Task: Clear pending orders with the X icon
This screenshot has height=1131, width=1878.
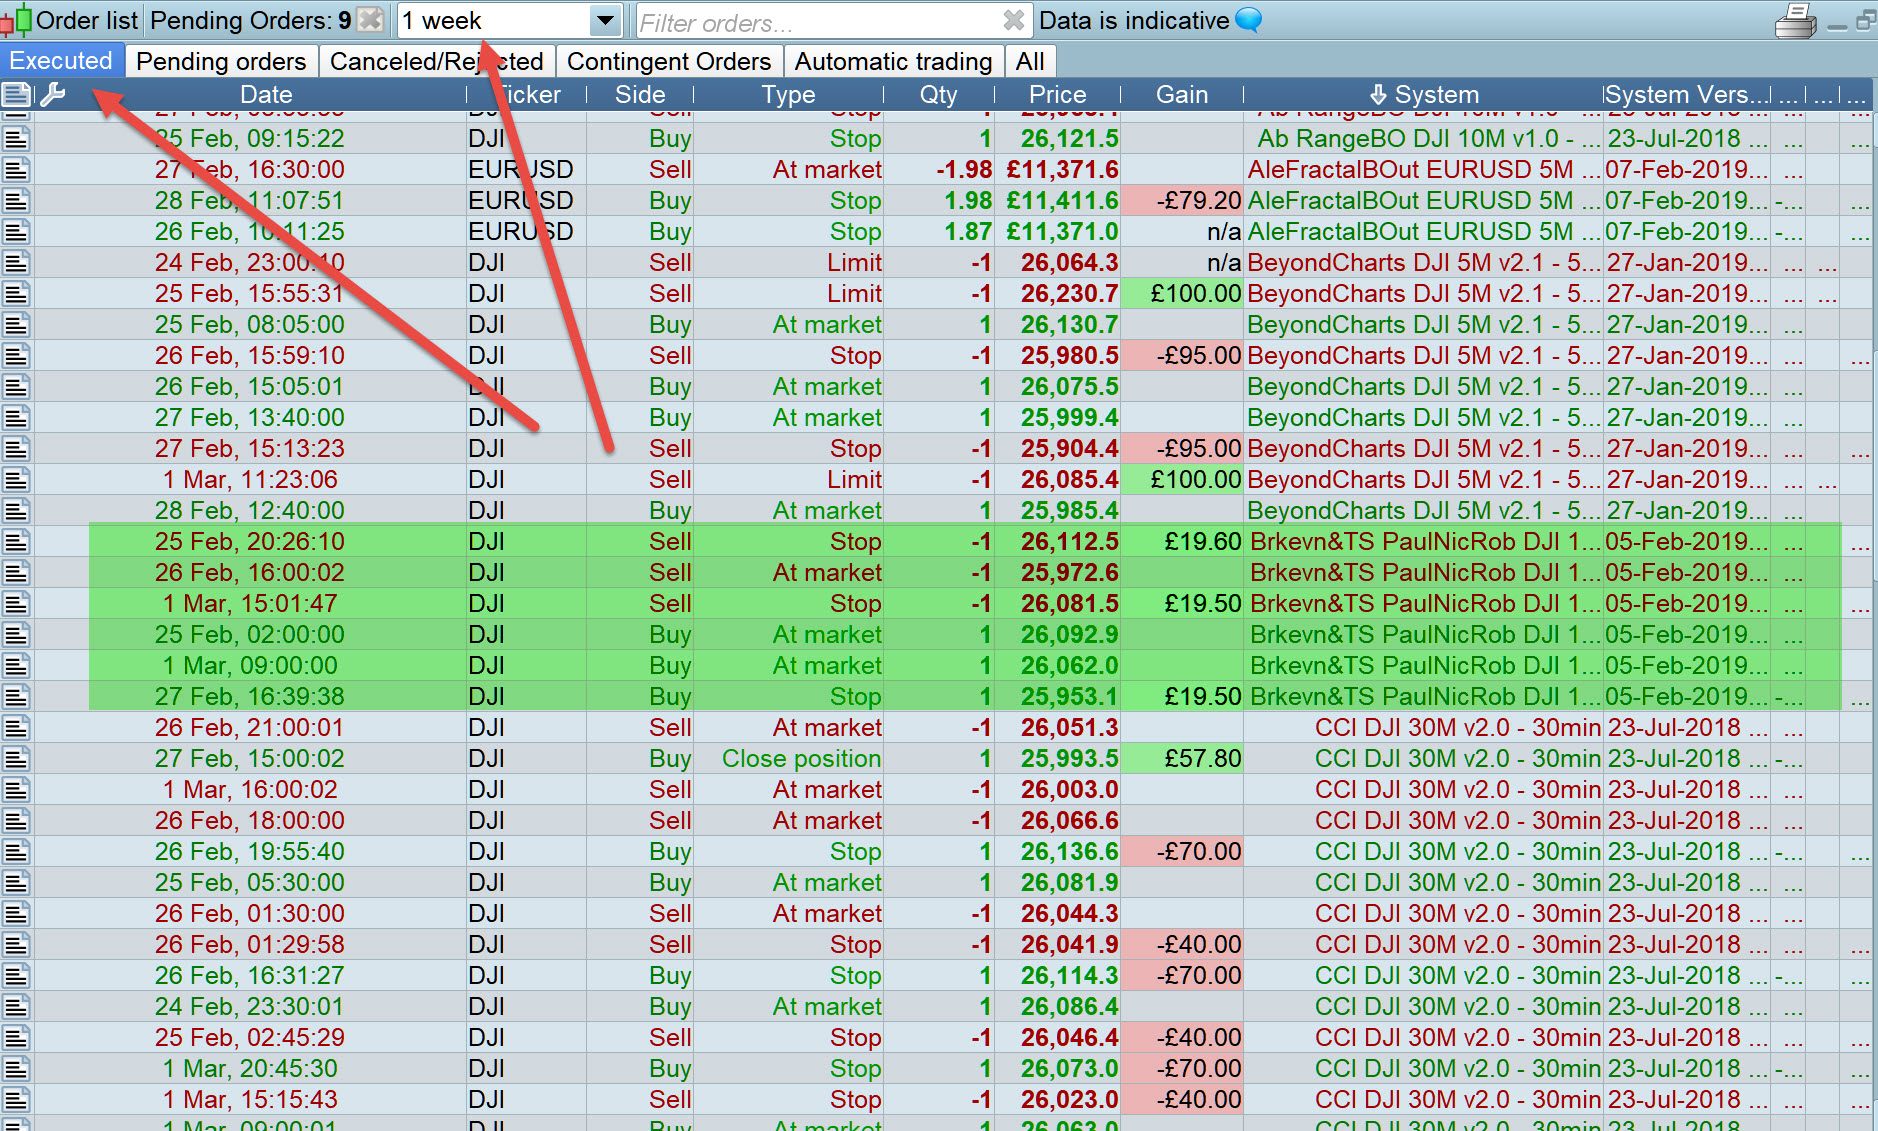Action: 370,20
